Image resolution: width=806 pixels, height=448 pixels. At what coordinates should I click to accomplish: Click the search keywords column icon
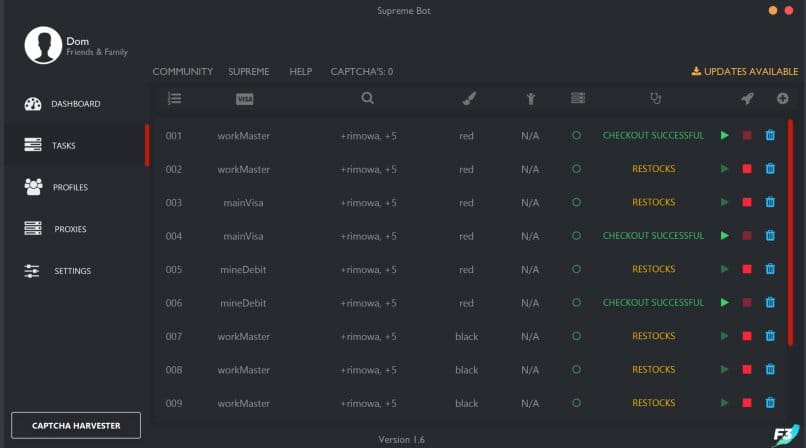368,98
